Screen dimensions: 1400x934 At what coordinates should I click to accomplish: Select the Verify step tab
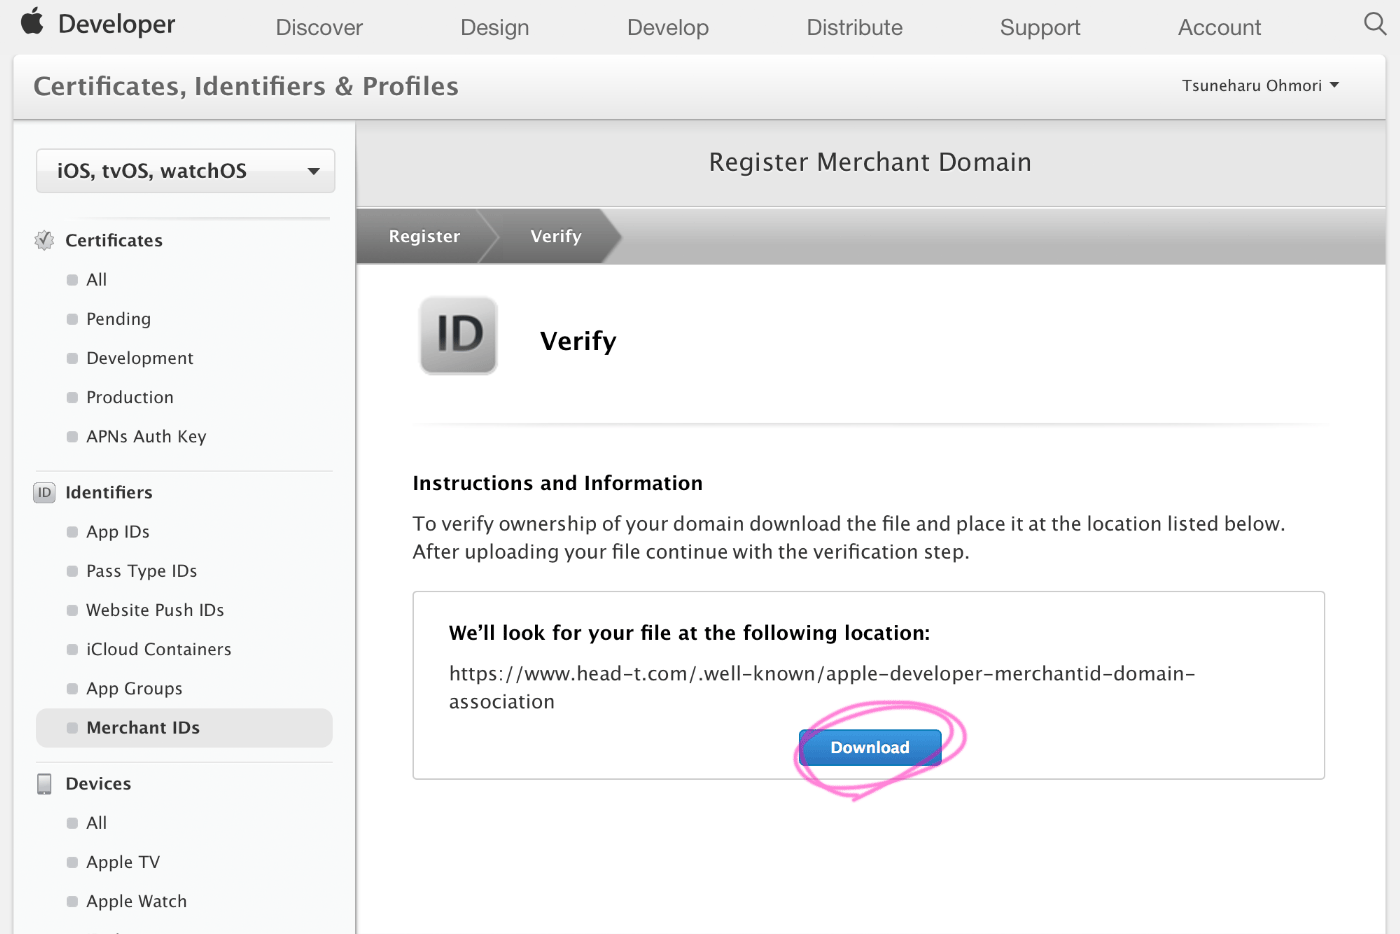click(556, 236)
